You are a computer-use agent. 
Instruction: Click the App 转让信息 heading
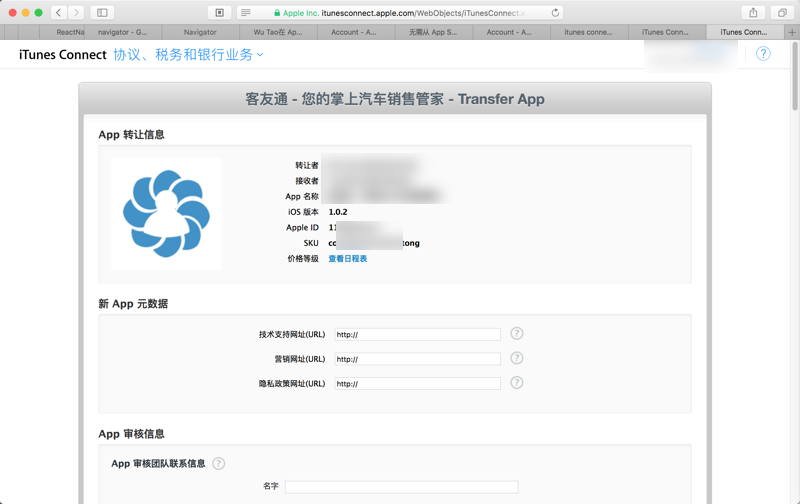coord(131,135)
